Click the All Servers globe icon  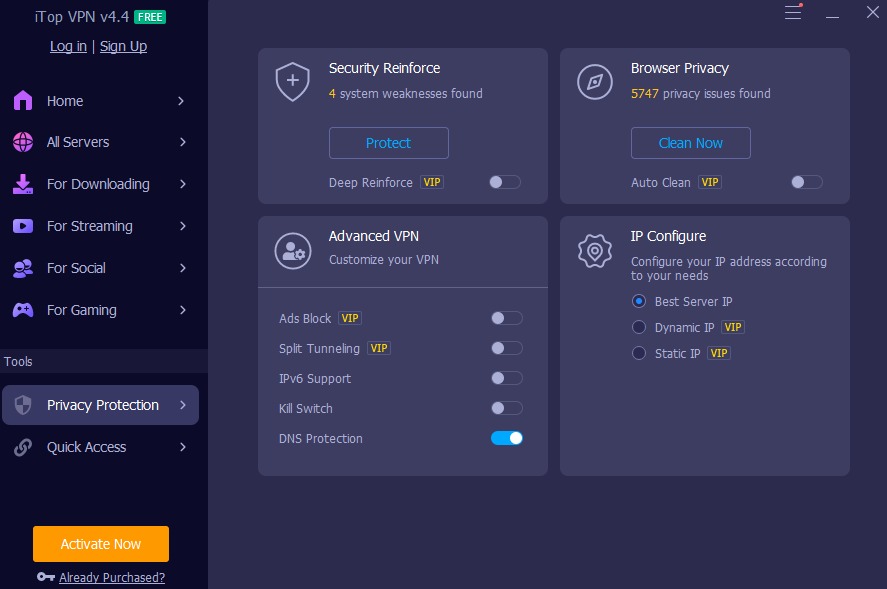(22, 142)
